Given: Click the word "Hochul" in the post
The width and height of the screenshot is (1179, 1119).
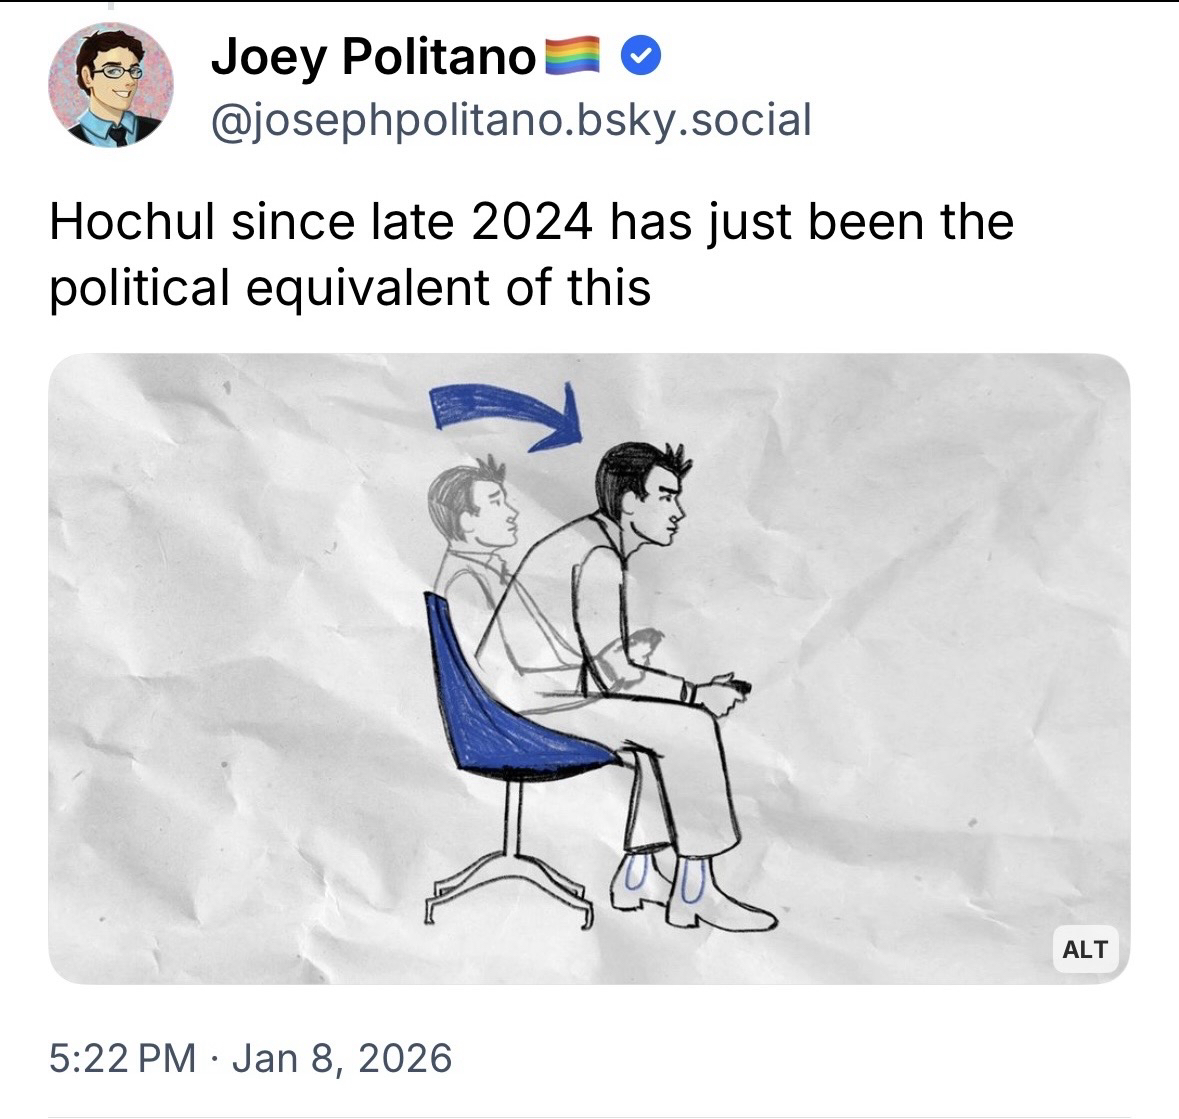Looking at the screenshot, I should point(133,222).
